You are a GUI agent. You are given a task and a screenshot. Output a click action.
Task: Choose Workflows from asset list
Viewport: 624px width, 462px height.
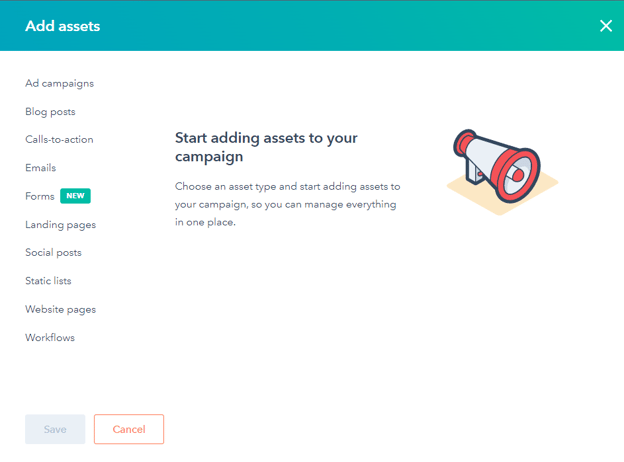click(50, 338)
